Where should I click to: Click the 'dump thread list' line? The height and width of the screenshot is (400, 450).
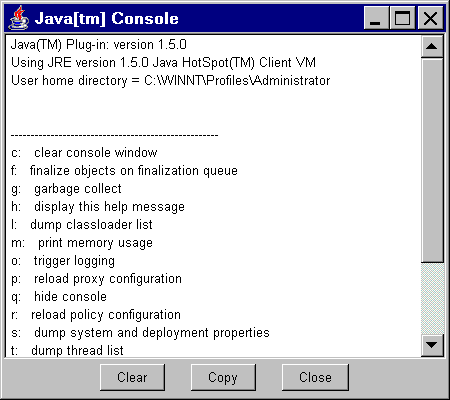click(67, 350)
